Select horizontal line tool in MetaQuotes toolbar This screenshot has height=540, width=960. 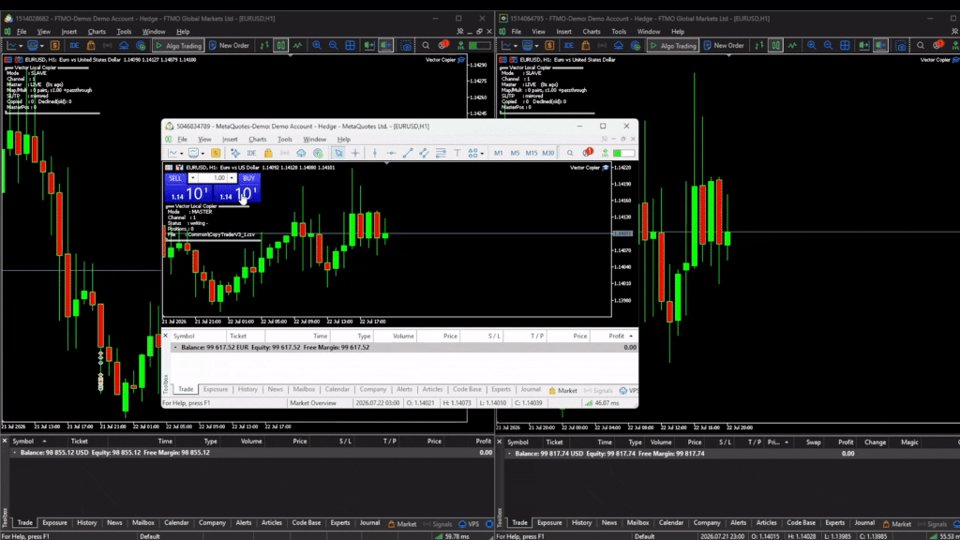pos(391,153)
